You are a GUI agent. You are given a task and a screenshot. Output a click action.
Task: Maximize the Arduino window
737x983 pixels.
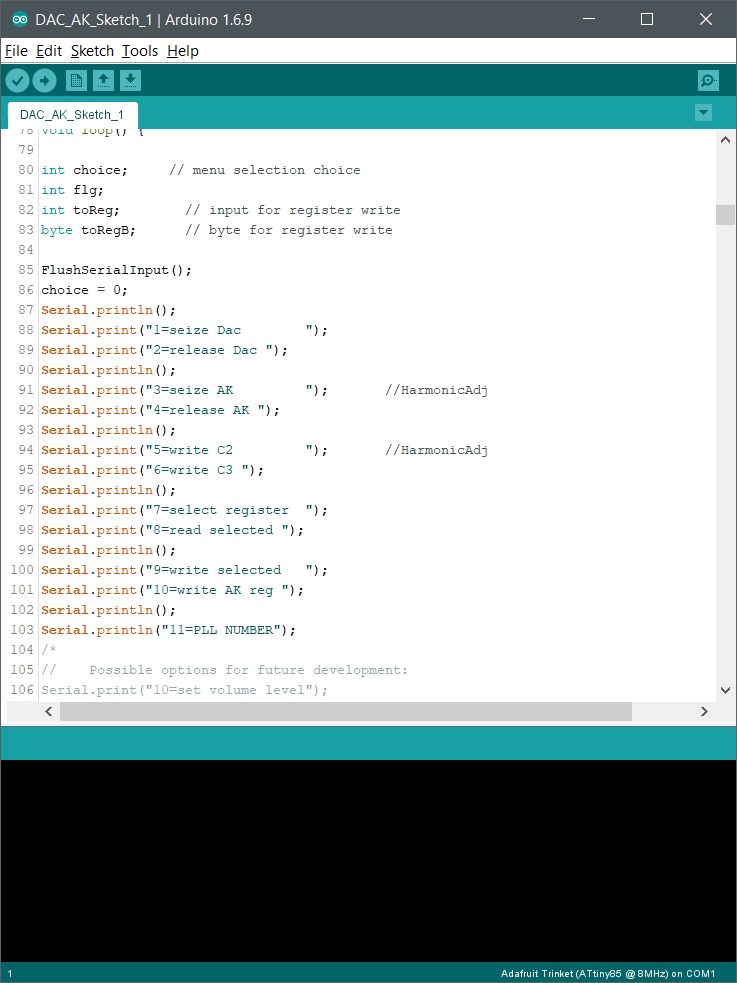point(647,19)
